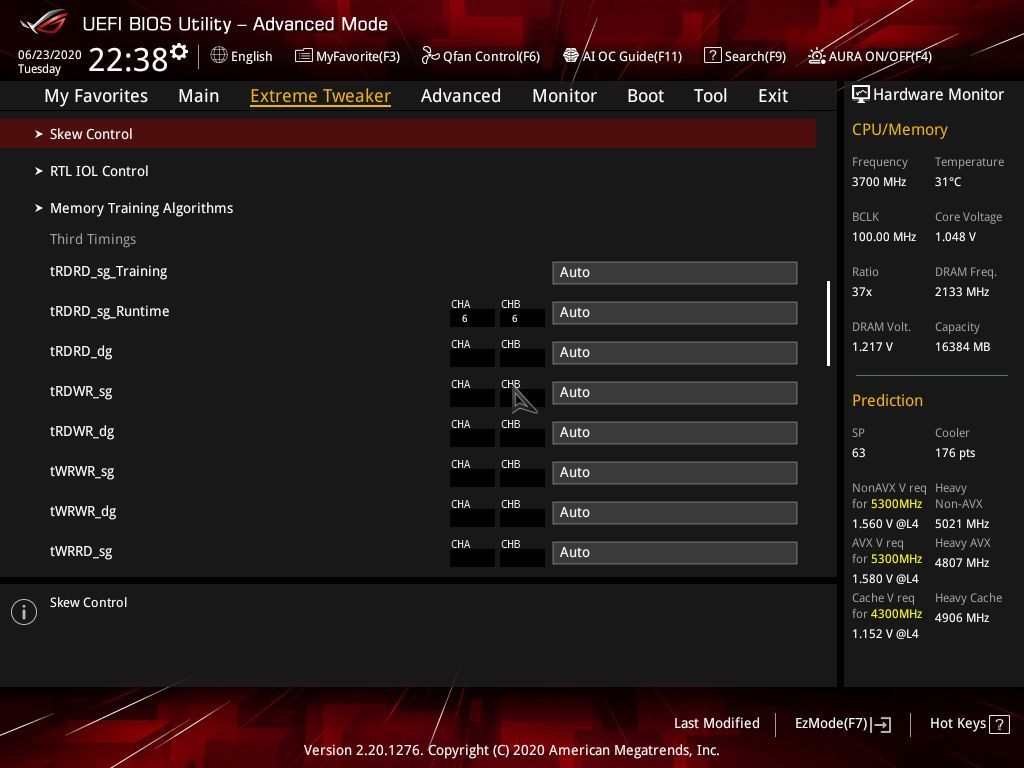This screenshot has height=768, width=1024.
Task: Switch to the Main tab
Action: [199, 96]
